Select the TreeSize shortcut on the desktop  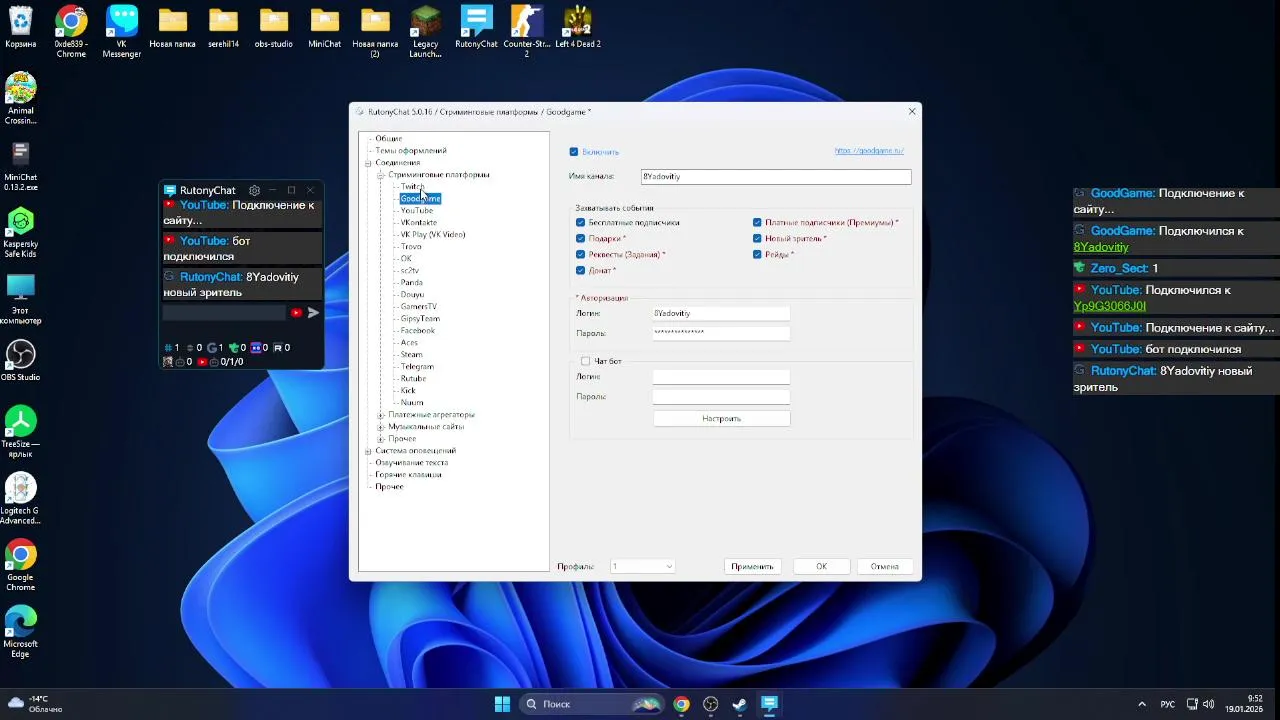click(x=21, y=432)
